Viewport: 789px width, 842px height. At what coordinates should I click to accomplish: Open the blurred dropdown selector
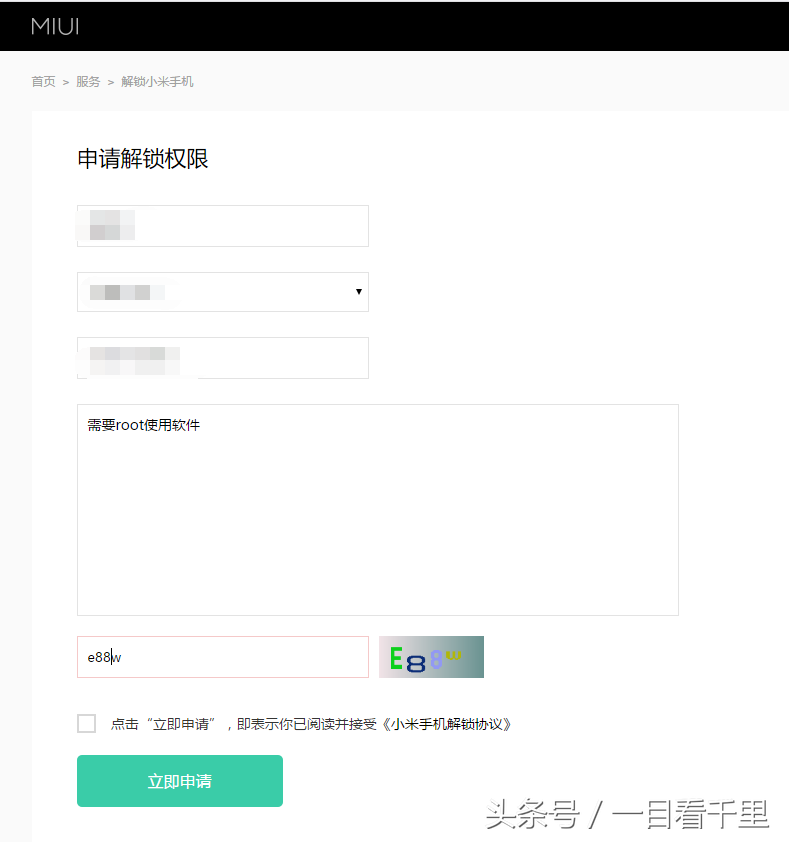coord(223,292)
